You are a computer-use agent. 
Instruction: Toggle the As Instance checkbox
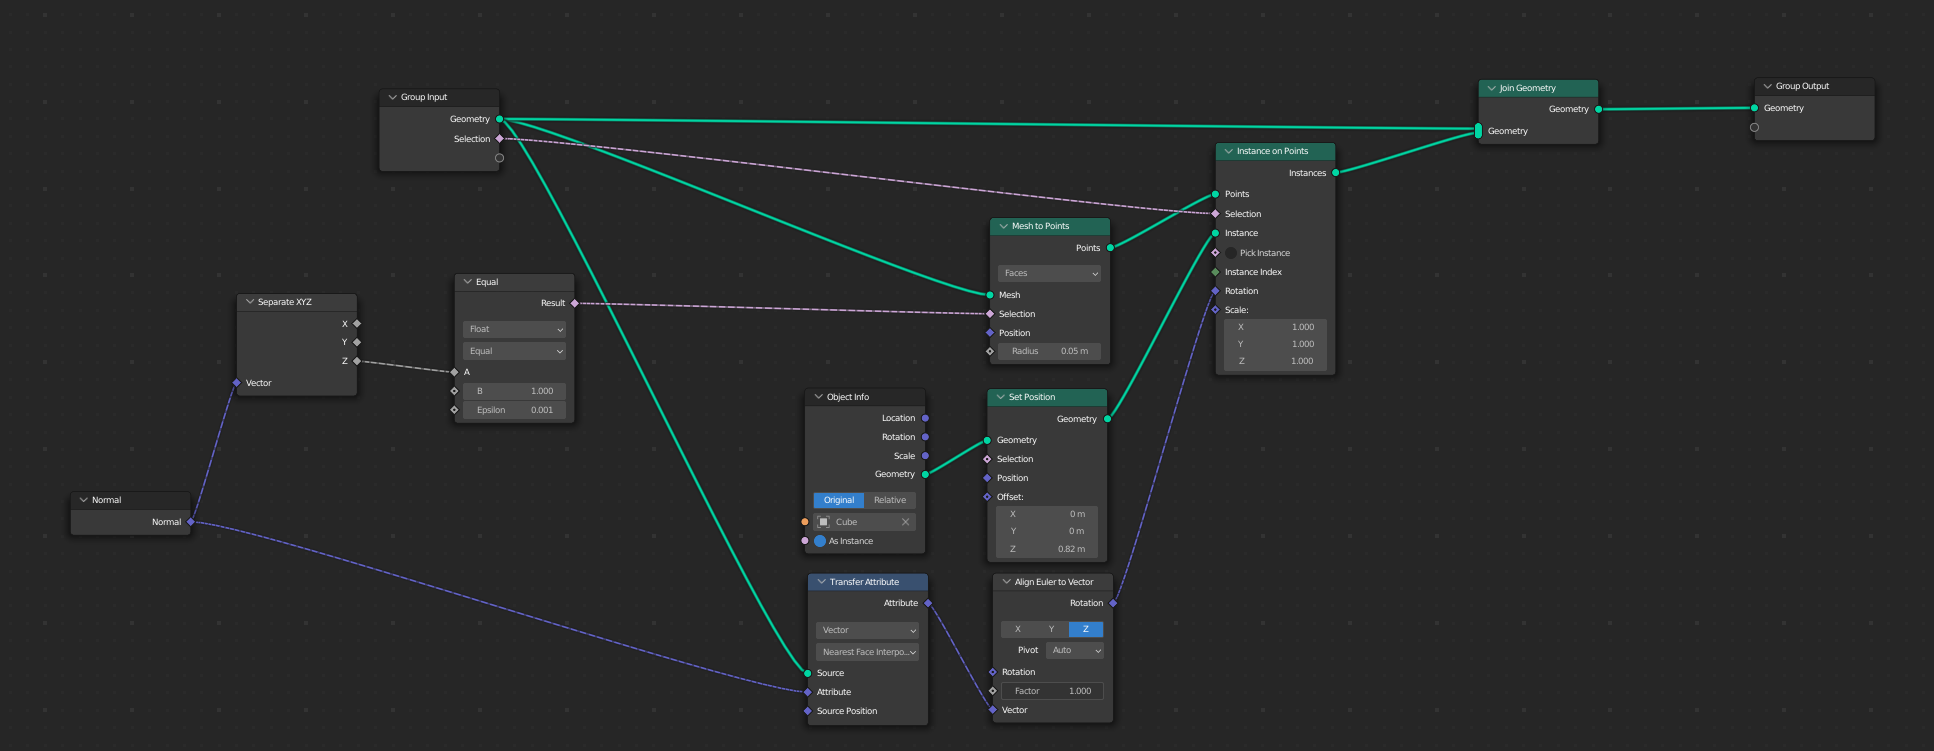coord(820,541)
